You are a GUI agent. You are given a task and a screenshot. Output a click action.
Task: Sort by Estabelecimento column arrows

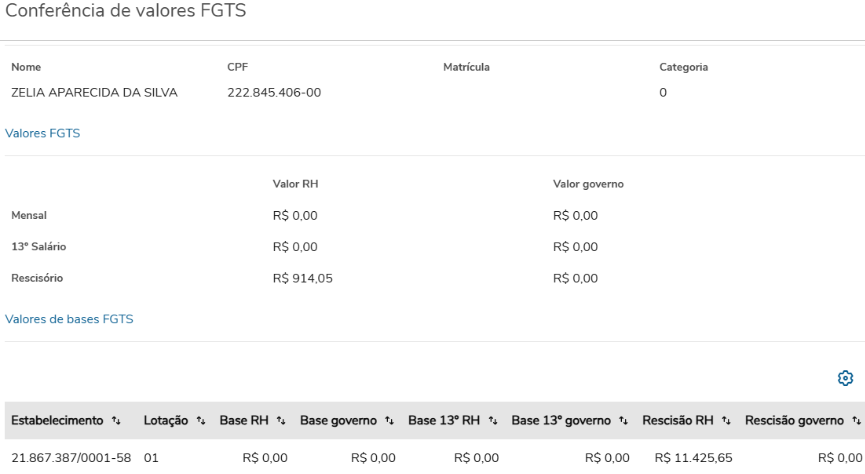(x=116, y=421)
